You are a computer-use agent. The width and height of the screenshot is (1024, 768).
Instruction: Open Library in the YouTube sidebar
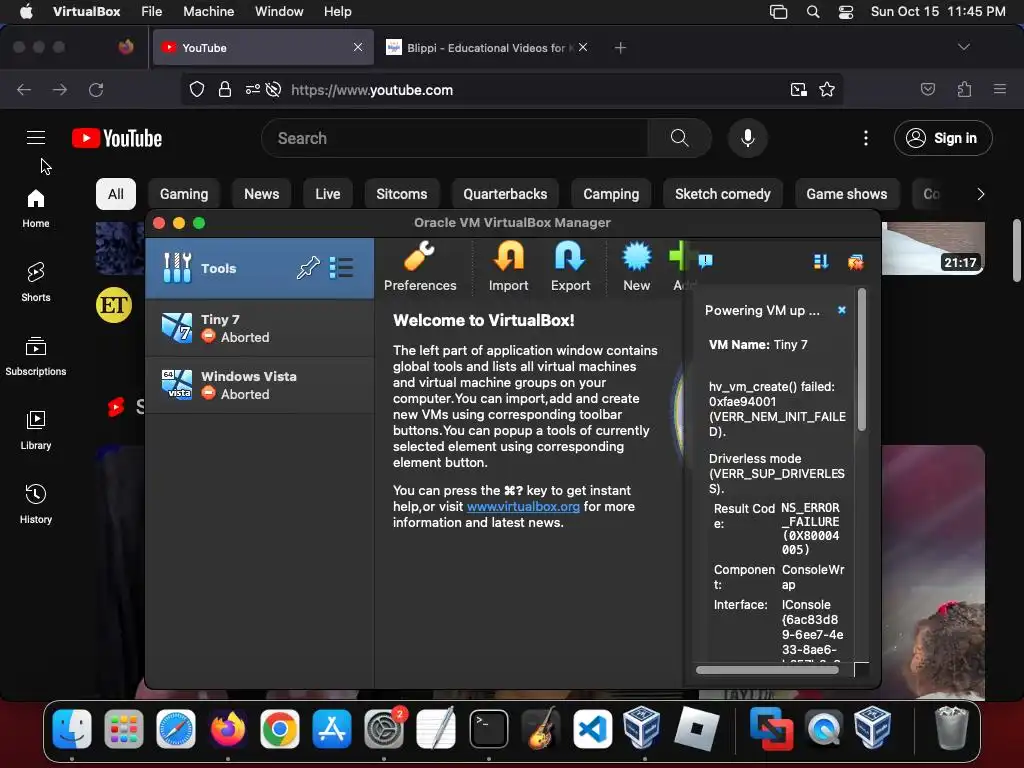36,430
